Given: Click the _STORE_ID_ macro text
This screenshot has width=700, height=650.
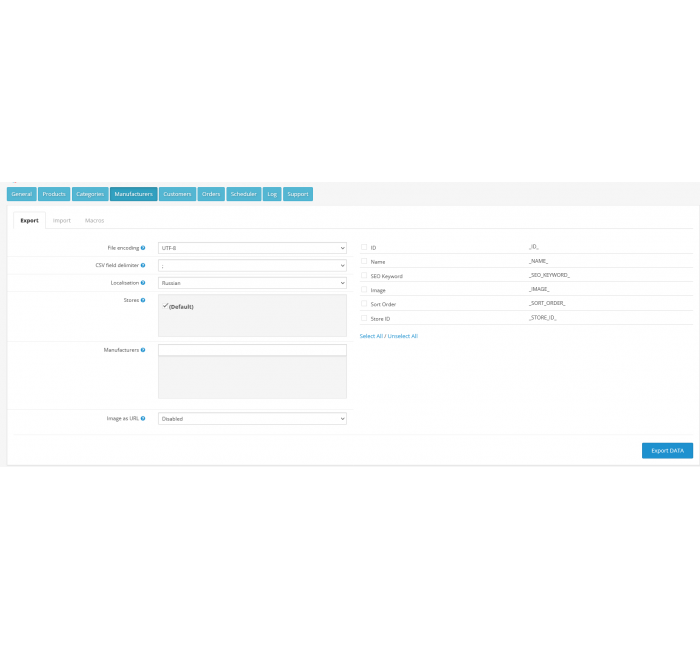Looking at the screenshot, I should [x=542, y=317].
